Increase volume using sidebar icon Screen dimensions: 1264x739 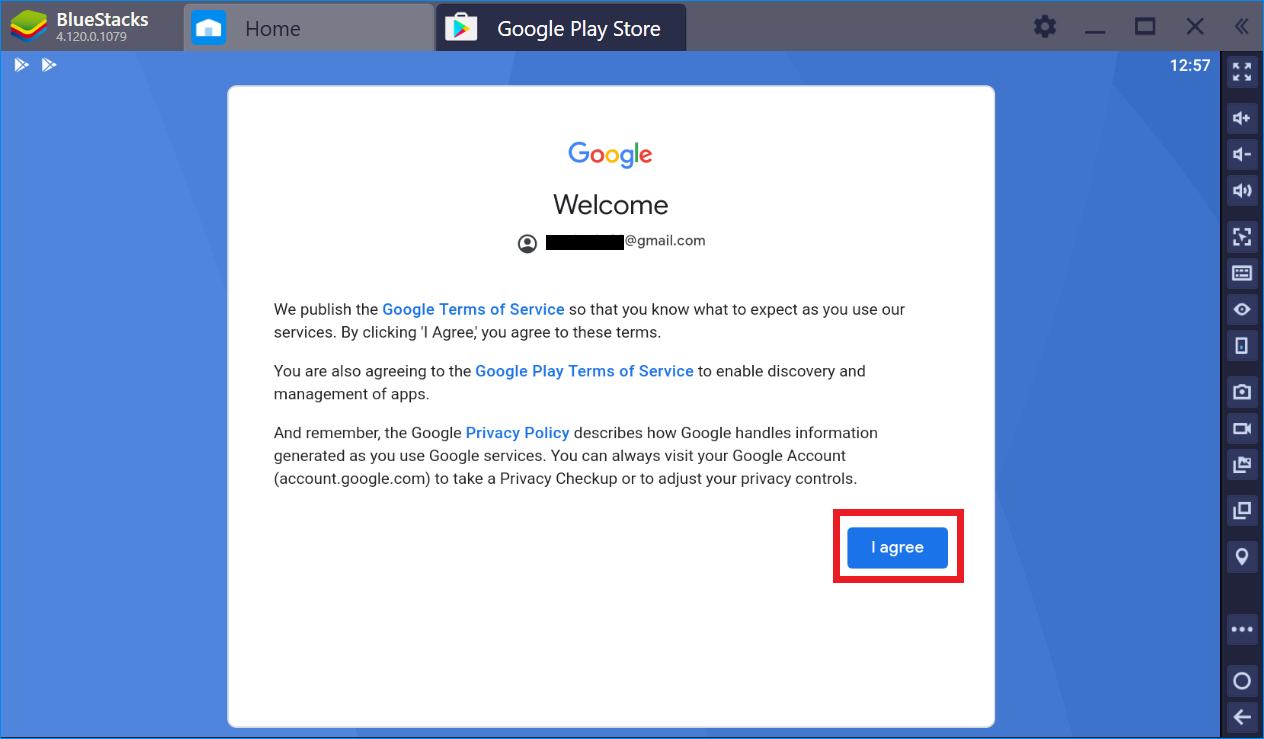[x=1242, y=118]
